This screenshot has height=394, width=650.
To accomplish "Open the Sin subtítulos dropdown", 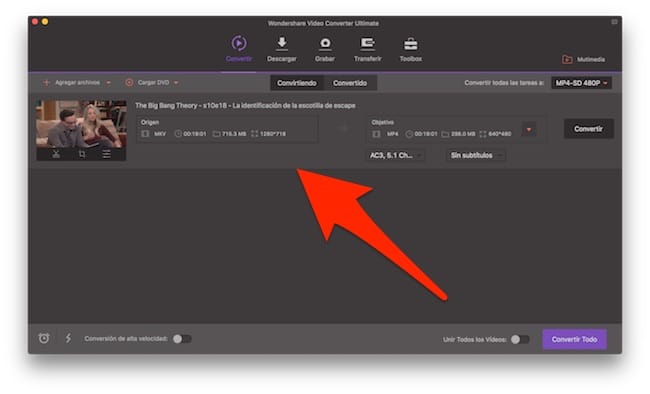I will pyautogui.click(x=476, y=156).
